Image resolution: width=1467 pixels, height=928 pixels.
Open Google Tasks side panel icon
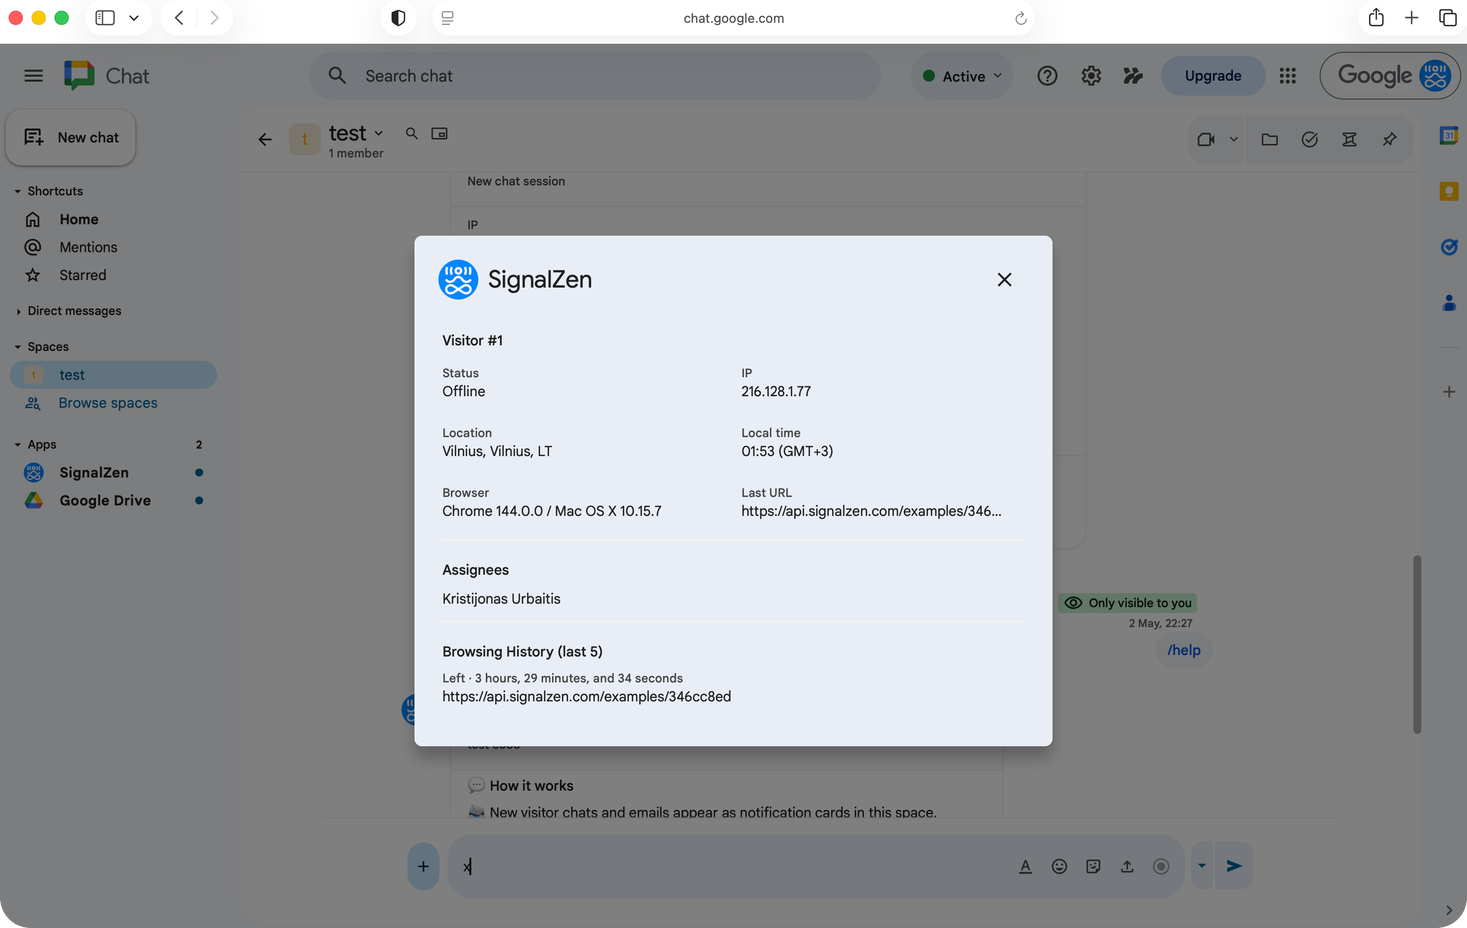(x=1448, y=247)
